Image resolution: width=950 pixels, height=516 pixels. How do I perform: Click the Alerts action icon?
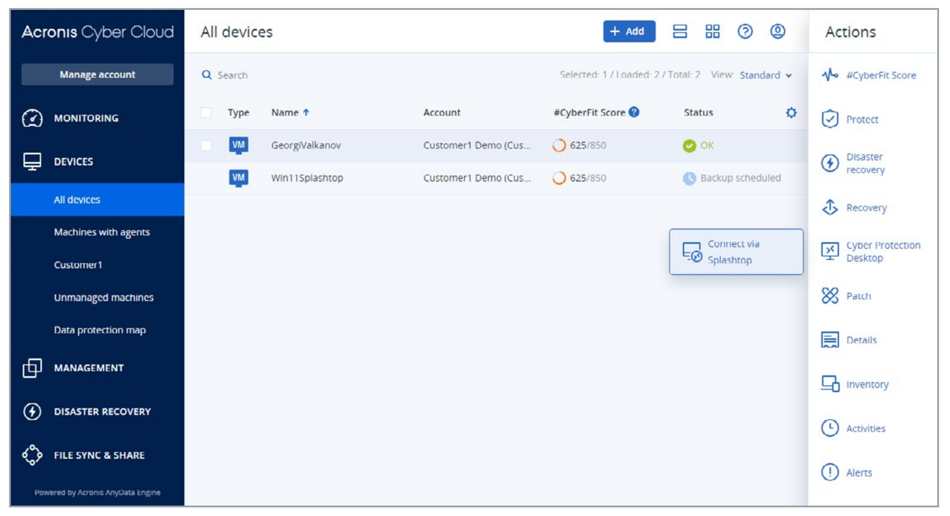pyautogui.click(x=829, y=472)
